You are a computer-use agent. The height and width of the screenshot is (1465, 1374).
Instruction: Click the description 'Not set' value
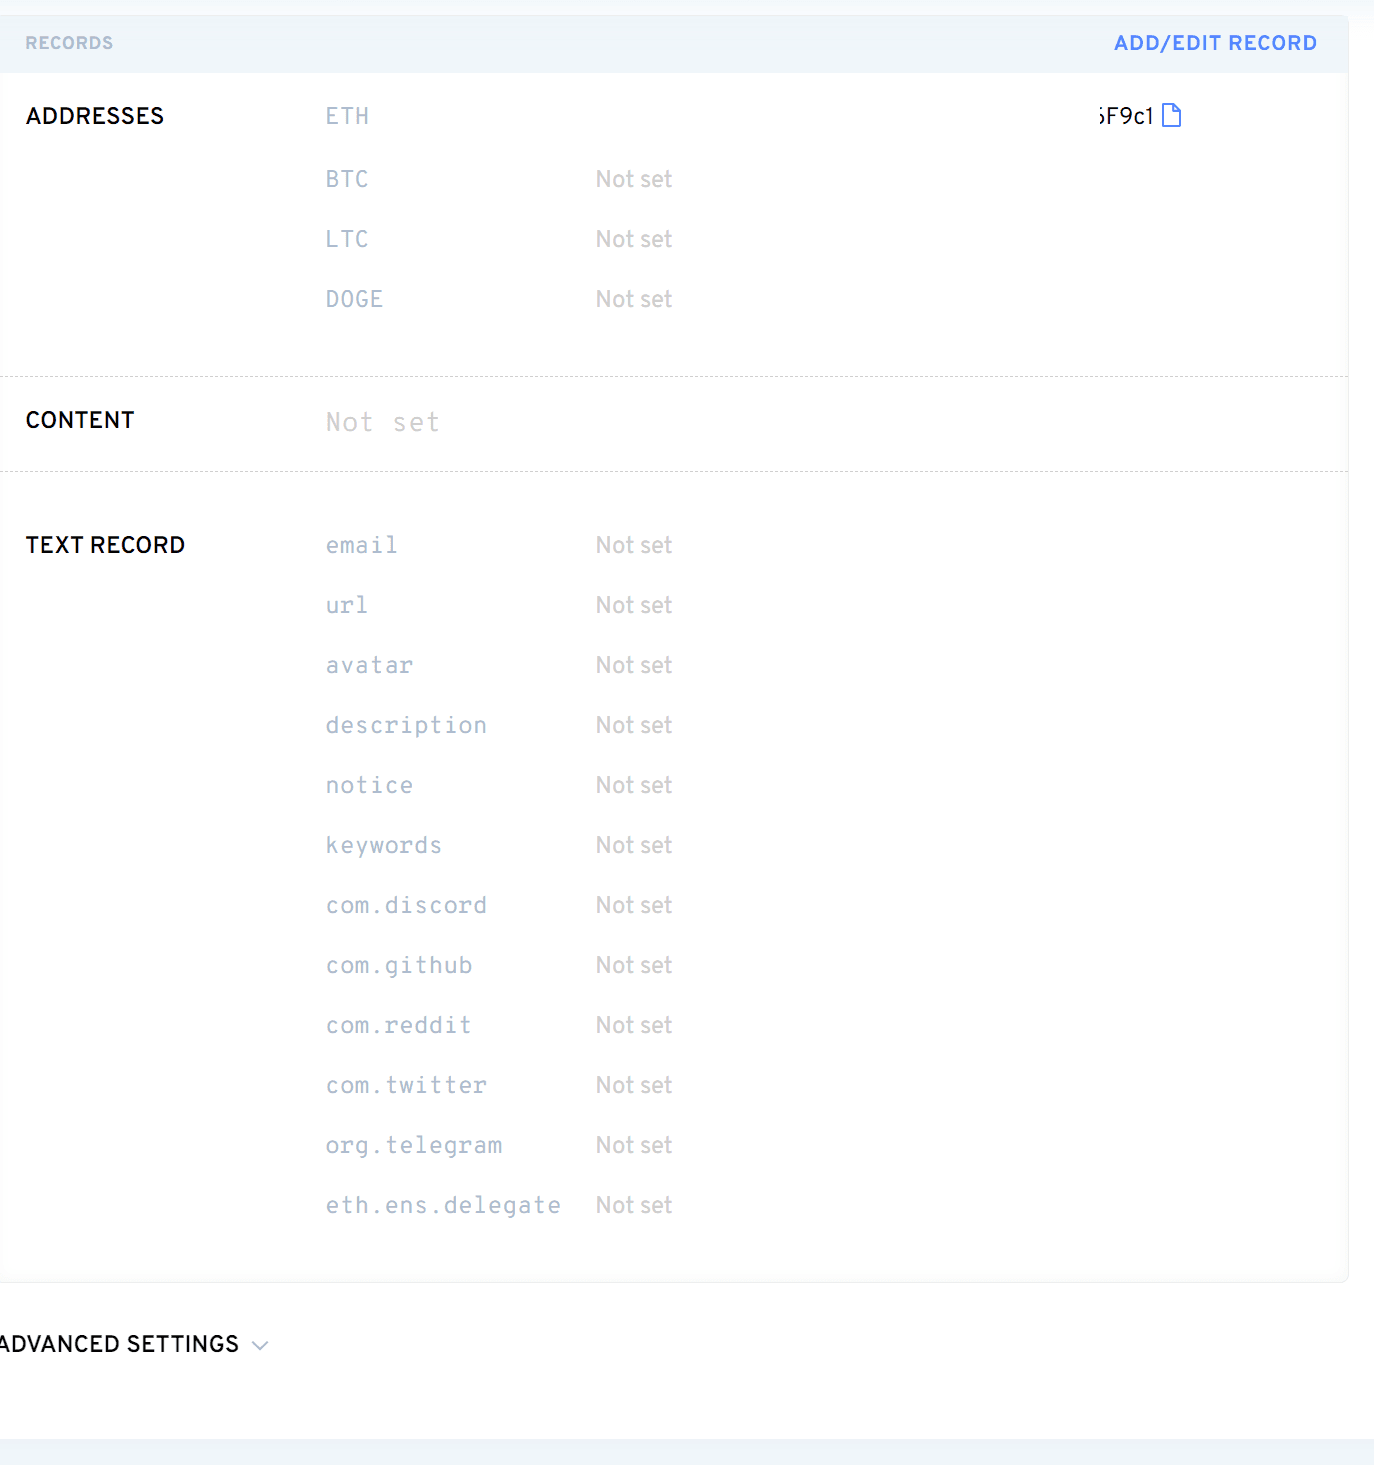(x=634, y=725)
